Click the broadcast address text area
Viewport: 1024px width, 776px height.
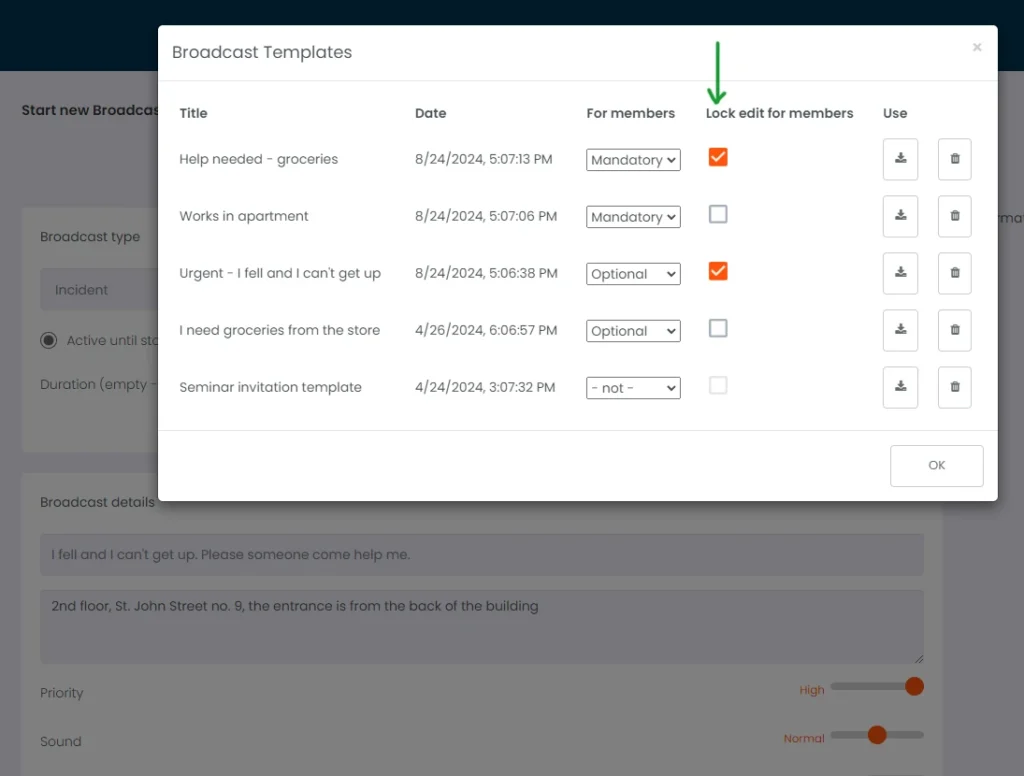click(x=481, y=626)
